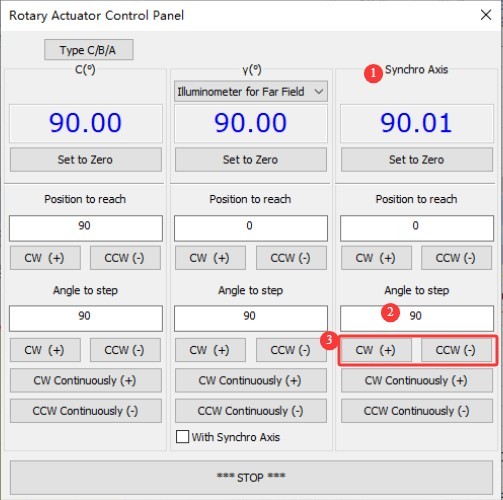The height and width of the screenshot is (500, 503).
Task: Hit the *** STOP *** button
Action: (x=251, y=477)
